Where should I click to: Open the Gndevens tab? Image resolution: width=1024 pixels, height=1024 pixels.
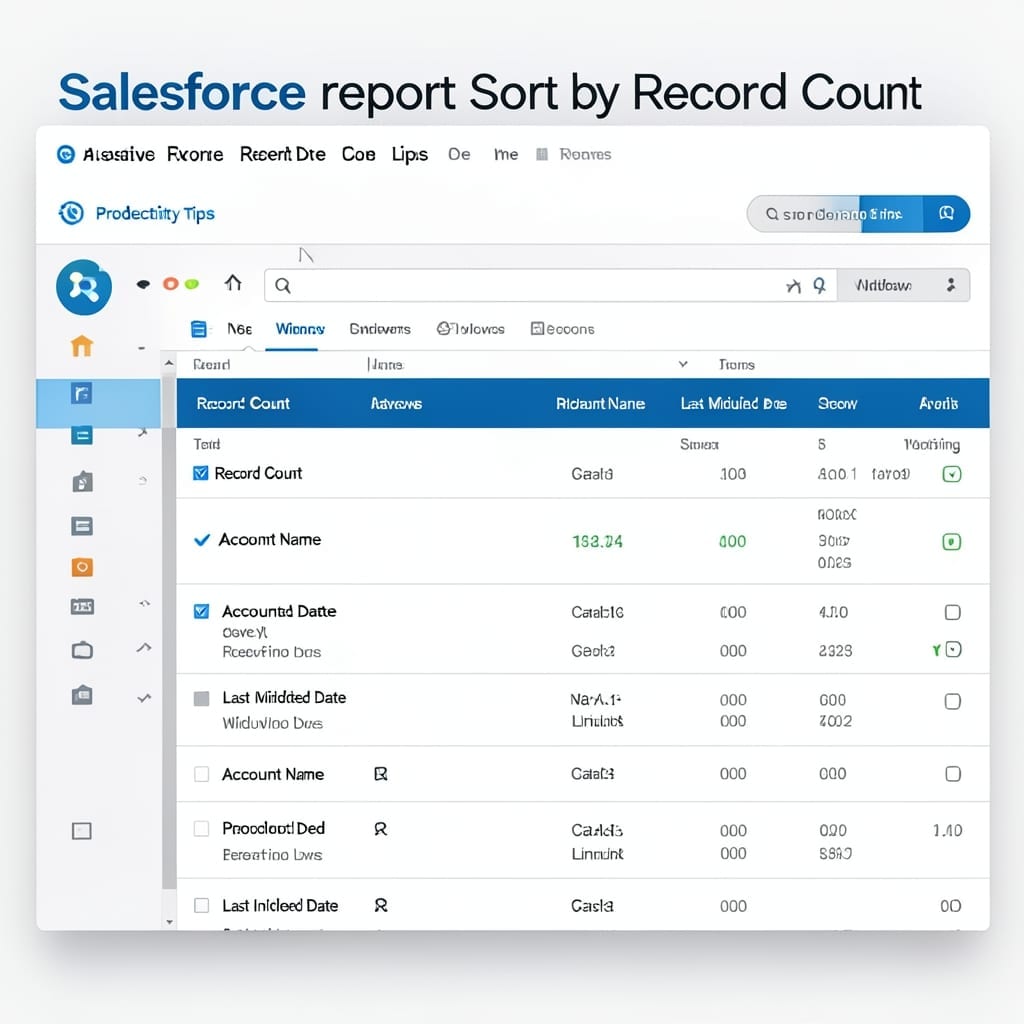[380, 329]
